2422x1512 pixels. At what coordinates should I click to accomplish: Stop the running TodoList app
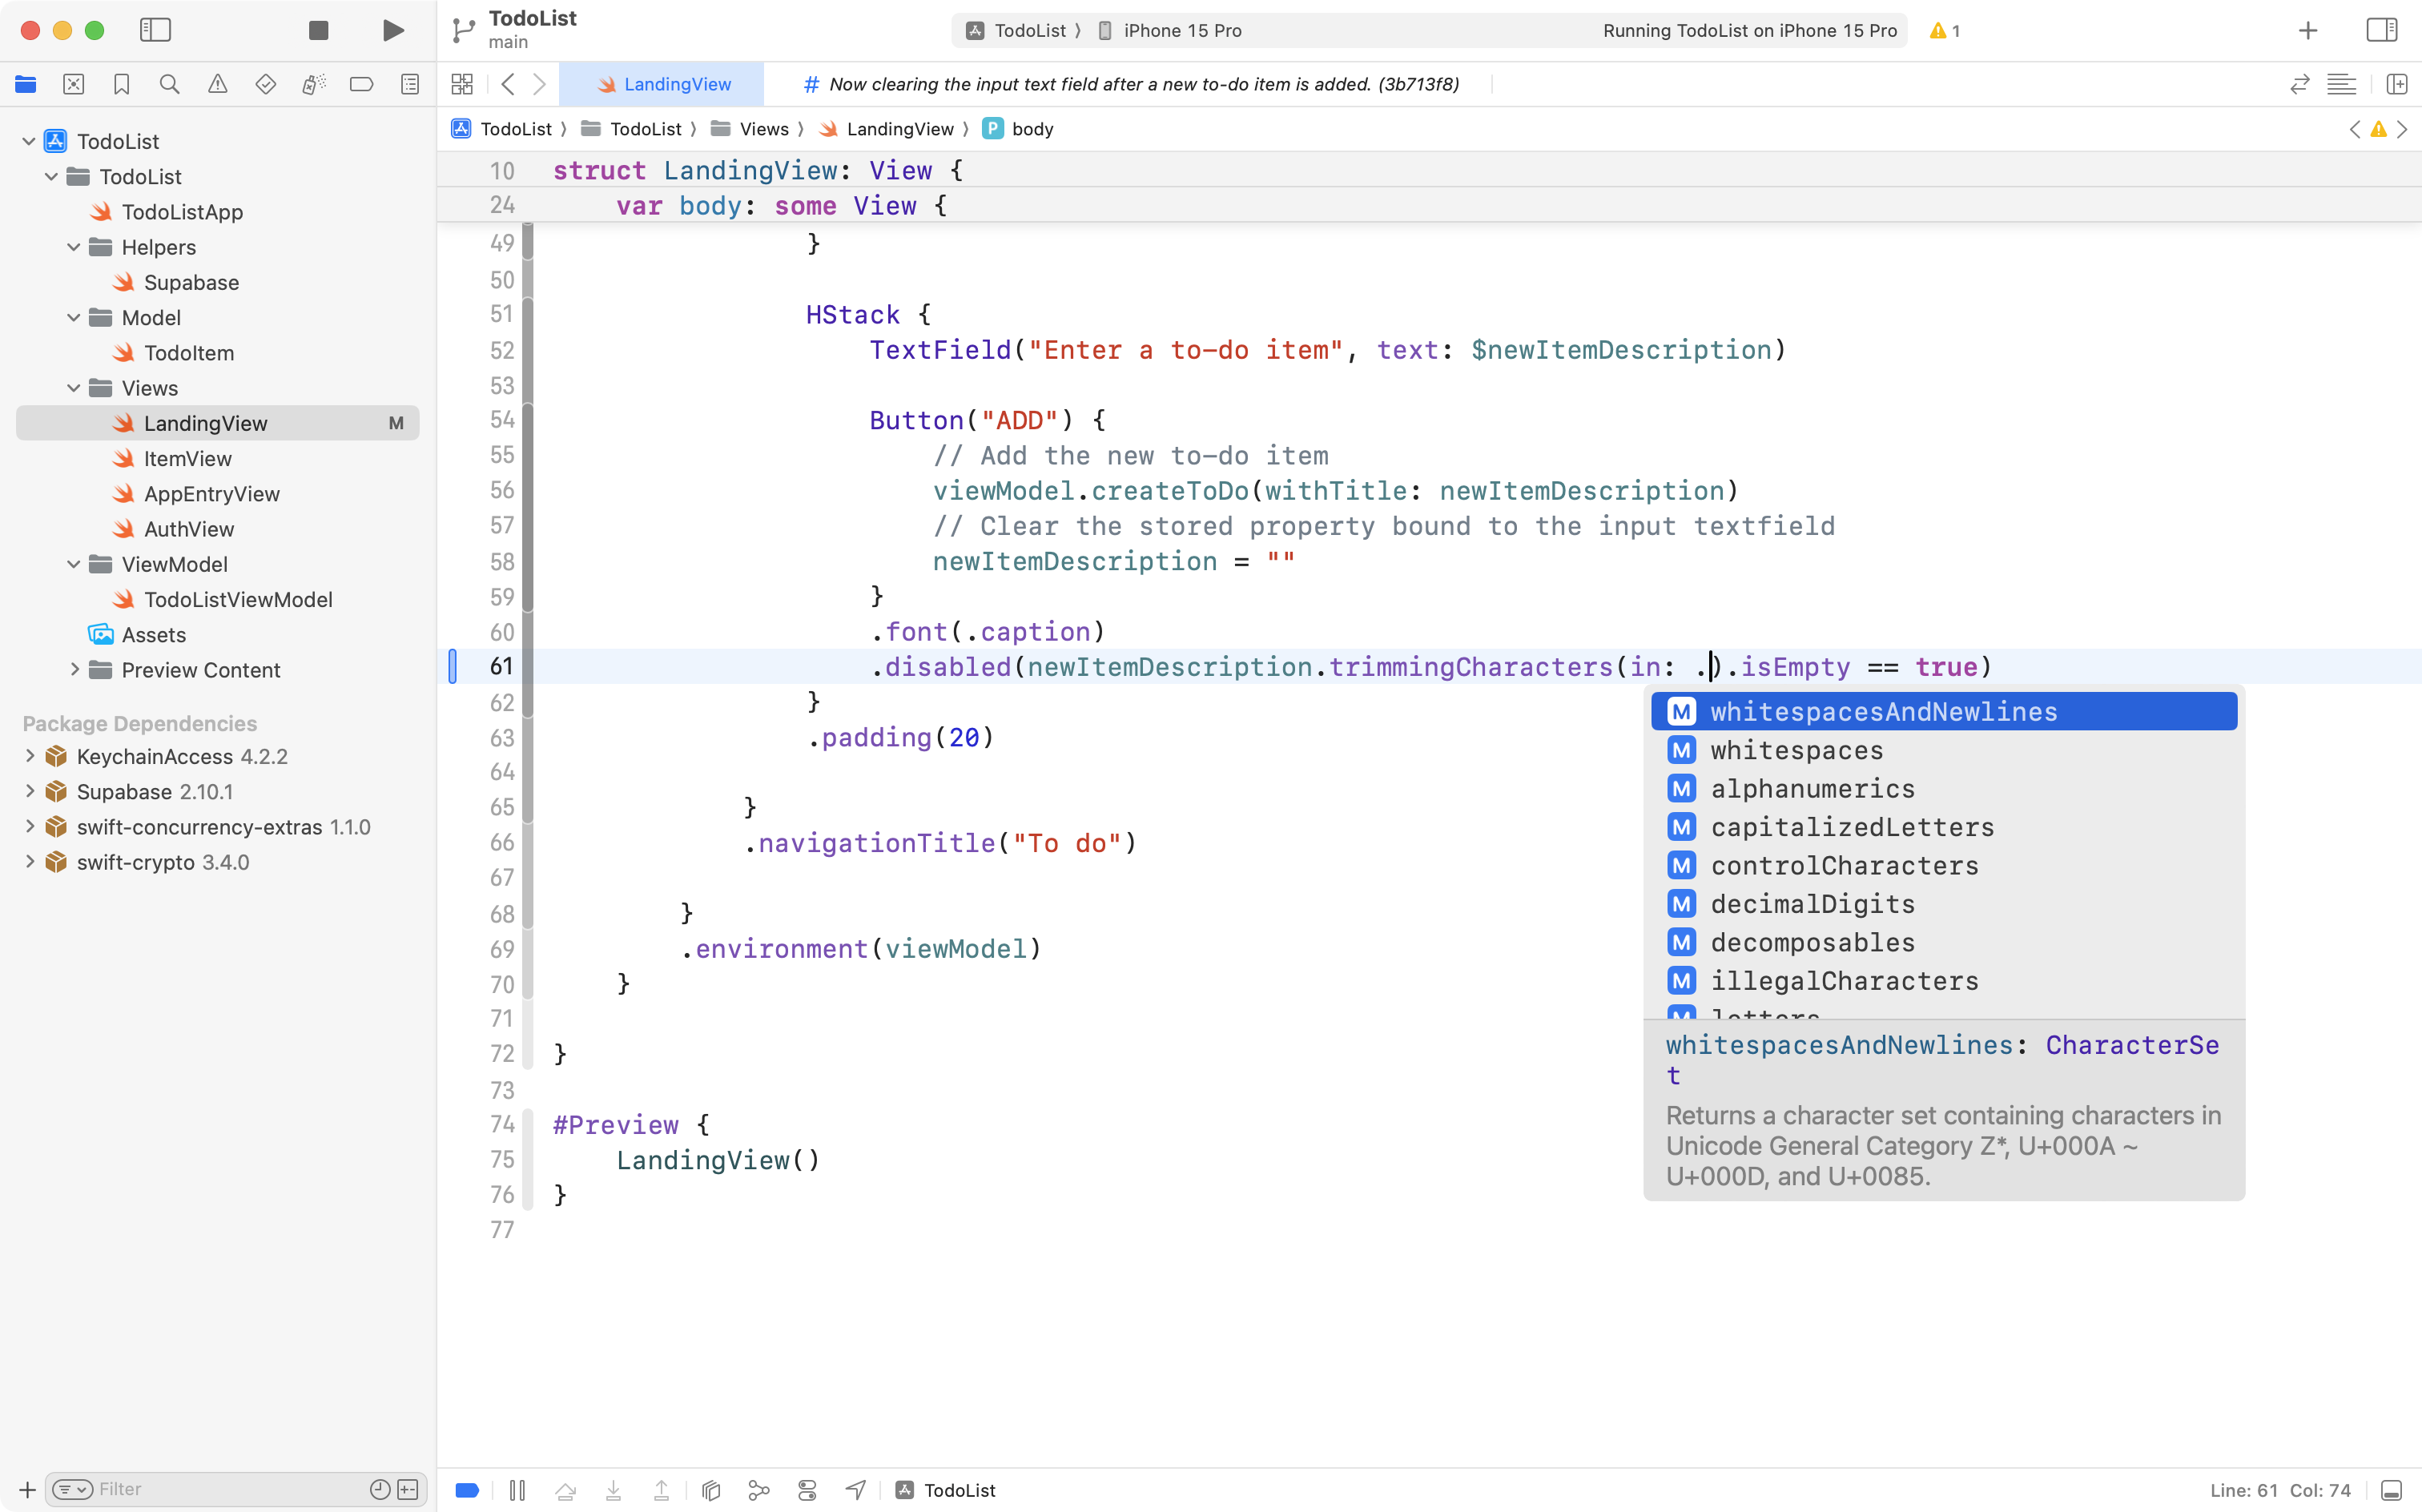(x=318, y=30)
